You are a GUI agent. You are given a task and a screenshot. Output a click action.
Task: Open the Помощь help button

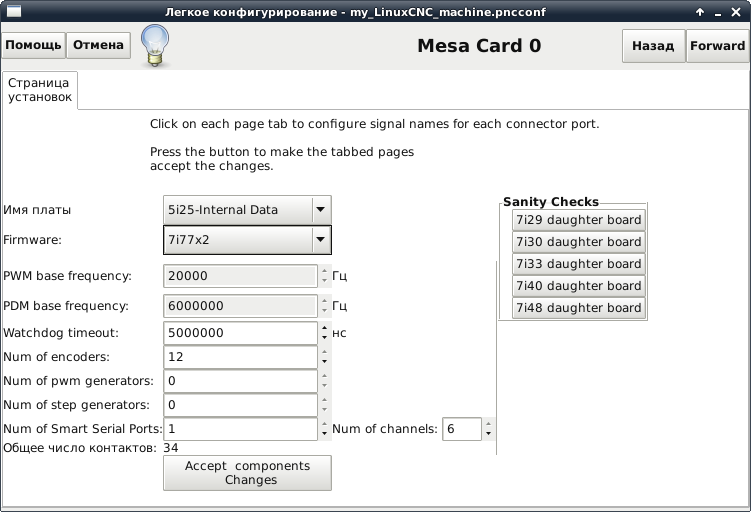click(34, 45)
